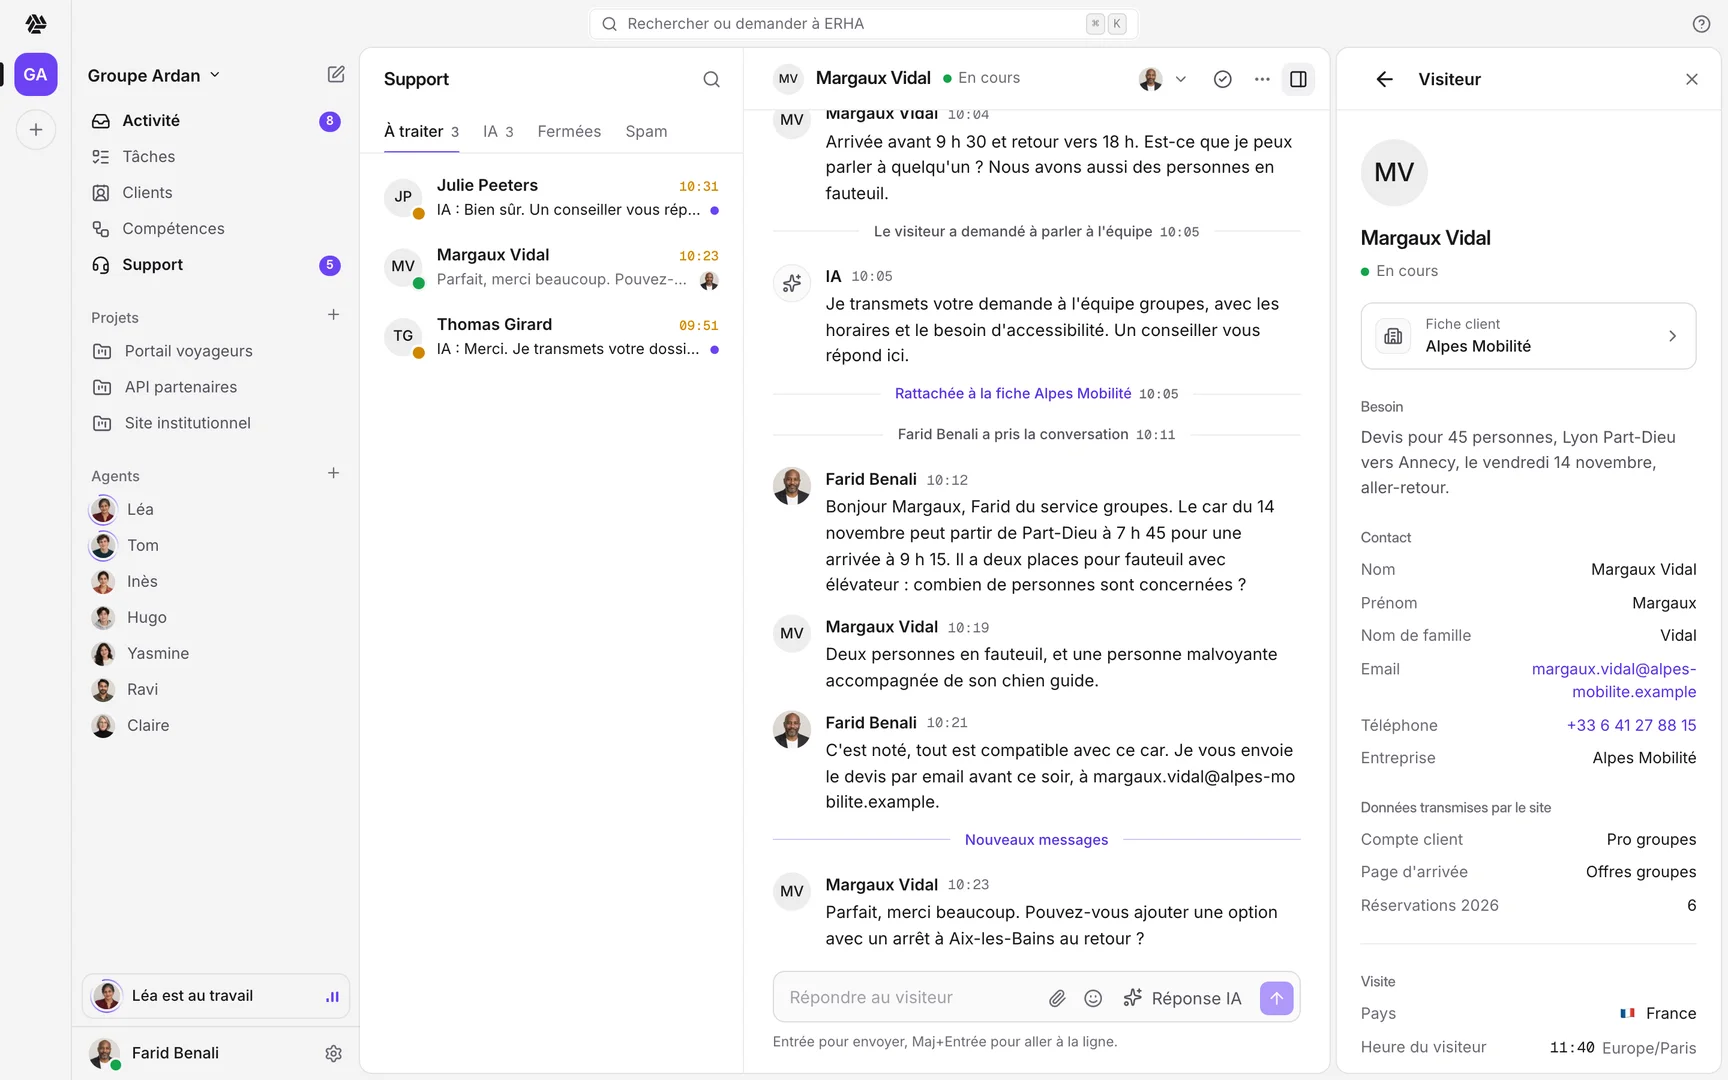This screenshot has height=1080, width=1728.
Task: Open Activité in sidebar
Action: click(x=216, y=121)
